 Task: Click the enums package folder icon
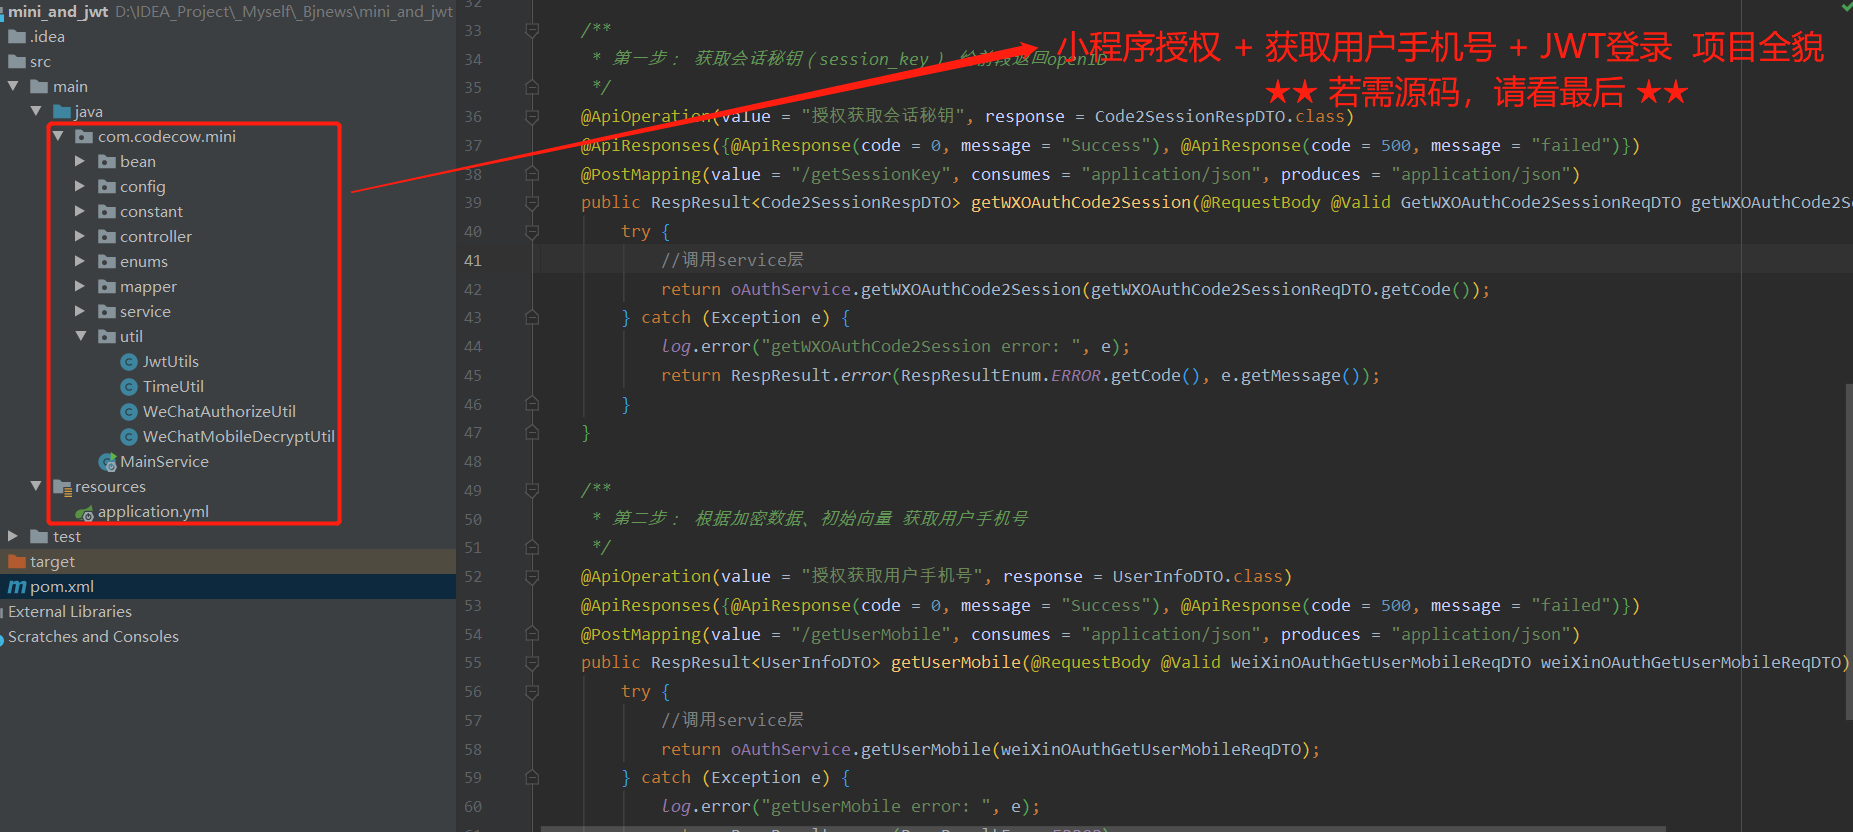click(107, 262)
